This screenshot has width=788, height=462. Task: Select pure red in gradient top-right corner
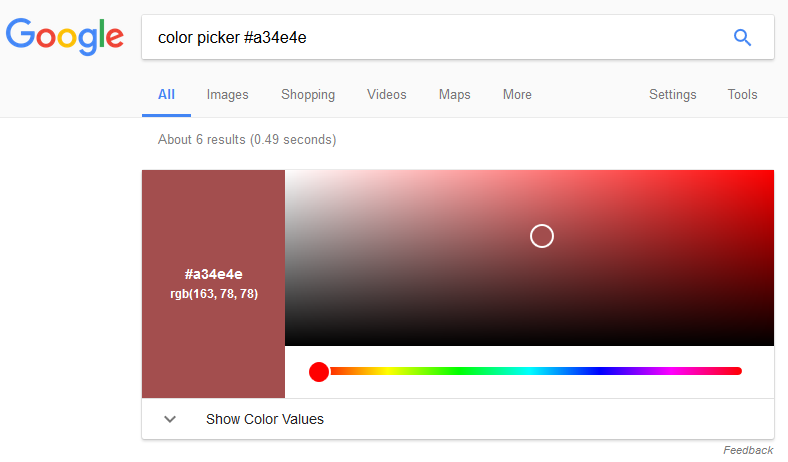click(771, 172)
